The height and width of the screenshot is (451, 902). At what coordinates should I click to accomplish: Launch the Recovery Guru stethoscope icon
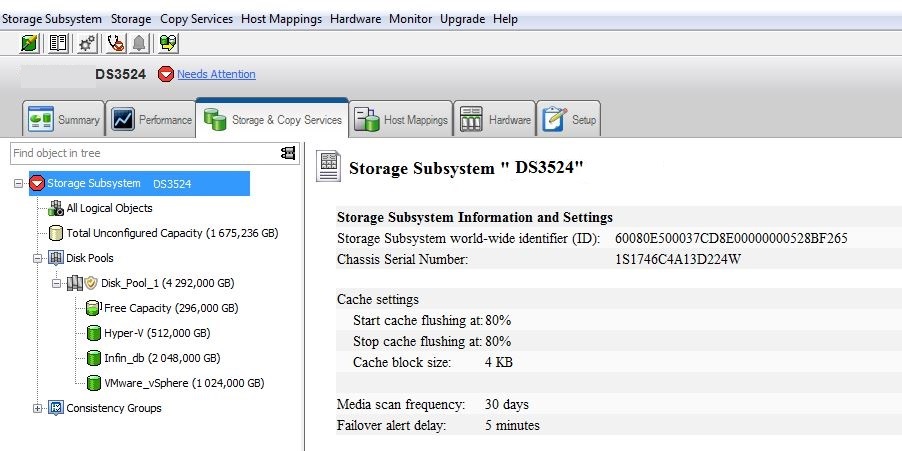point(116,43)
